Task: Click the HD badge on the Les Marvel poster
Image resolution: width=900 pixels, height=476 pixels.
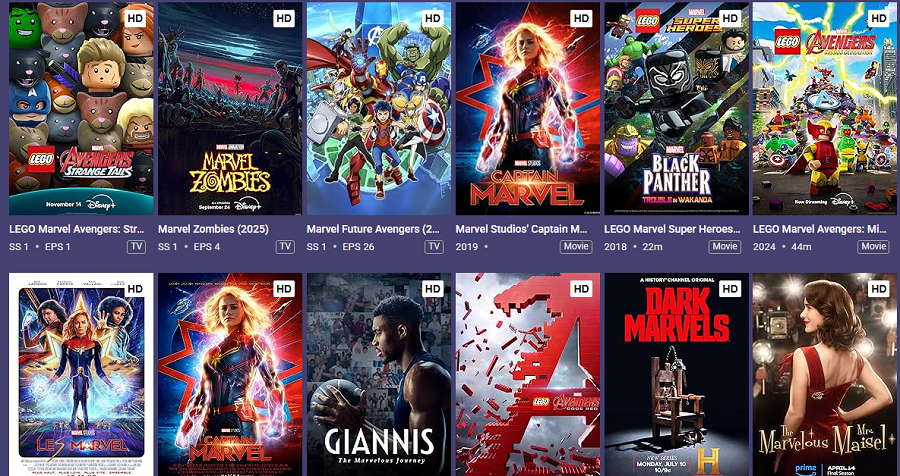Action: click(135, 289)
